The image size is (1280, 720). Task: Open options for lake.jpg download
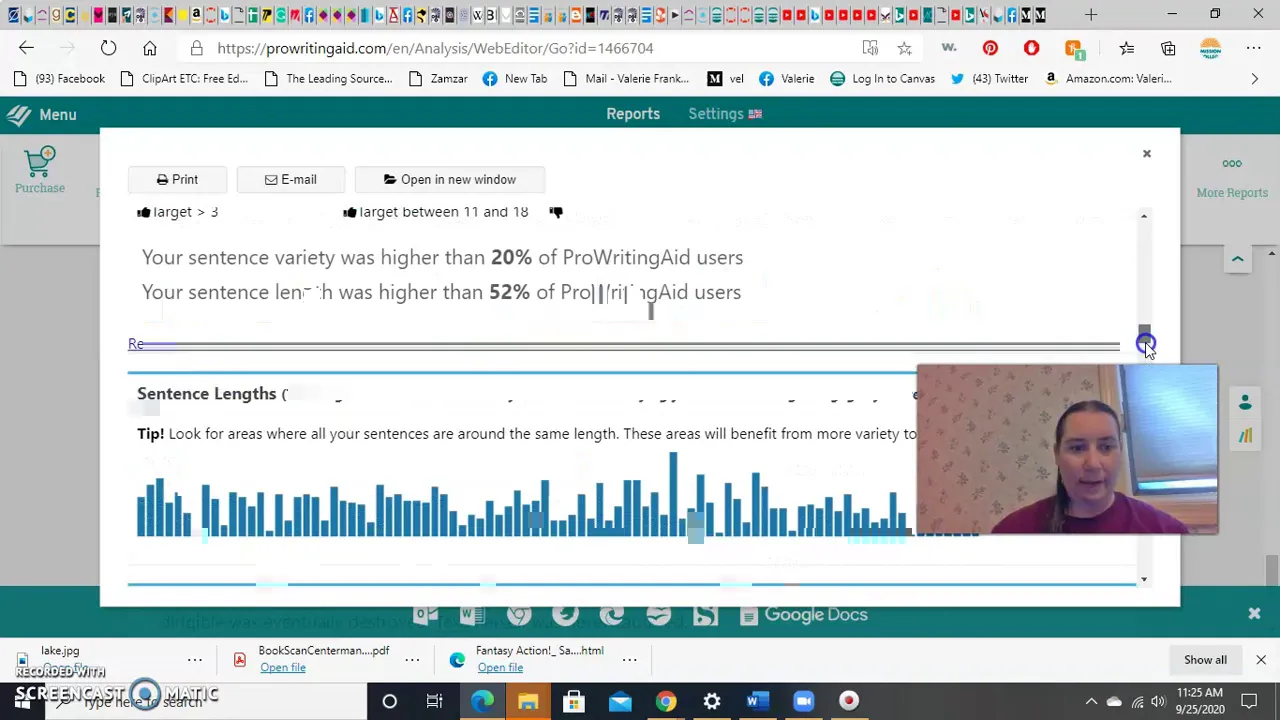point(195,660)
